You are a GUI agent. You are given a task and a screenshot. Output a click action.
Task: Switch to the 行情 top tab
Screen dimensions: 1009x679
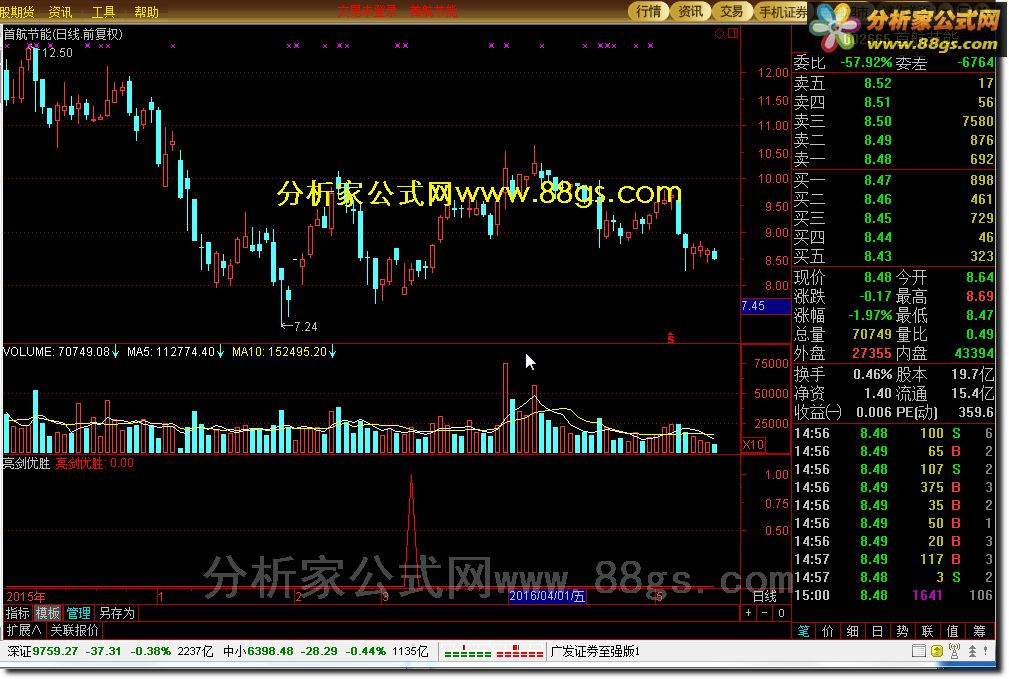(x=648, y=11)
